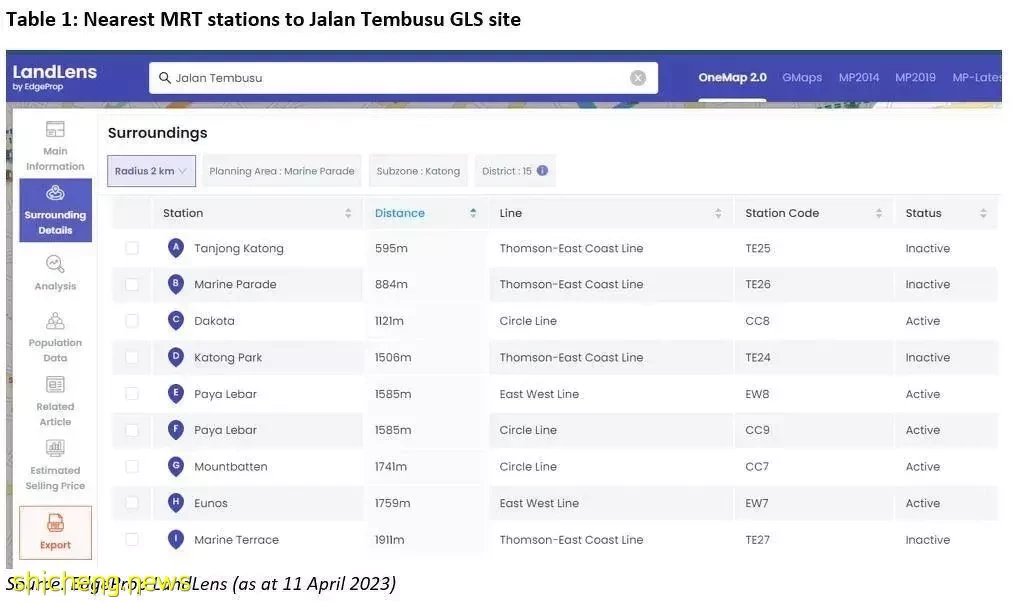Click marker G for Mountbatten

click(175, 466)
